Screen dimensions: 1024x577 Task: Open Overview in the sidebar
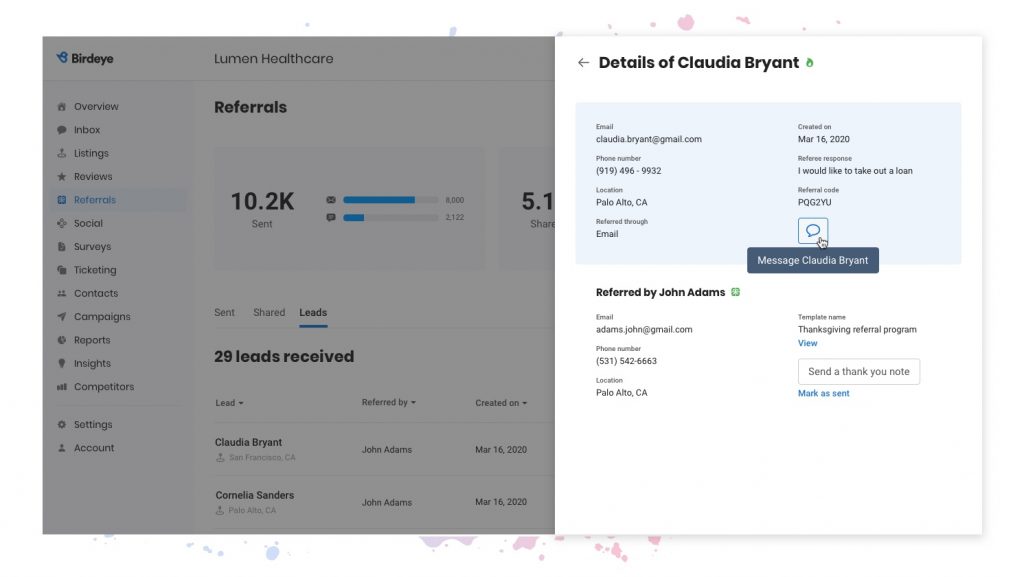(96, 106)
